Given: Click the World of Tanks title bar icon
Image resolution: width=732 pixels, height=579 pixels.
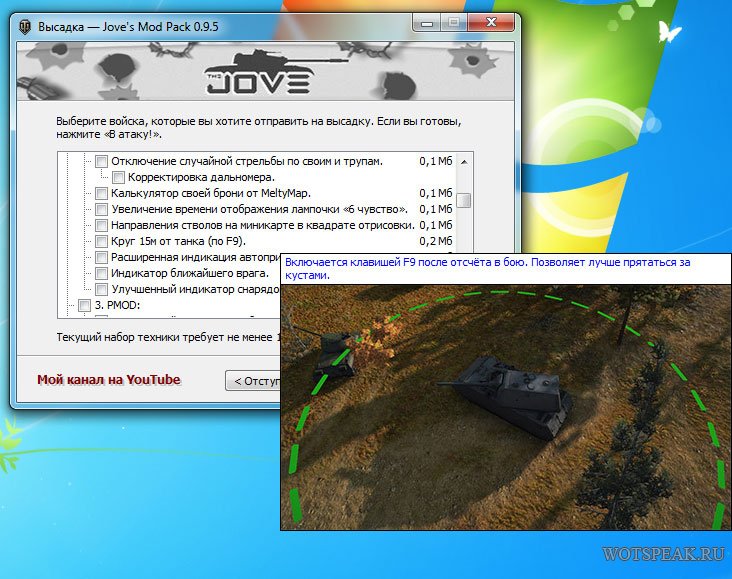Looking at the screenshot, I should point(25,24).
